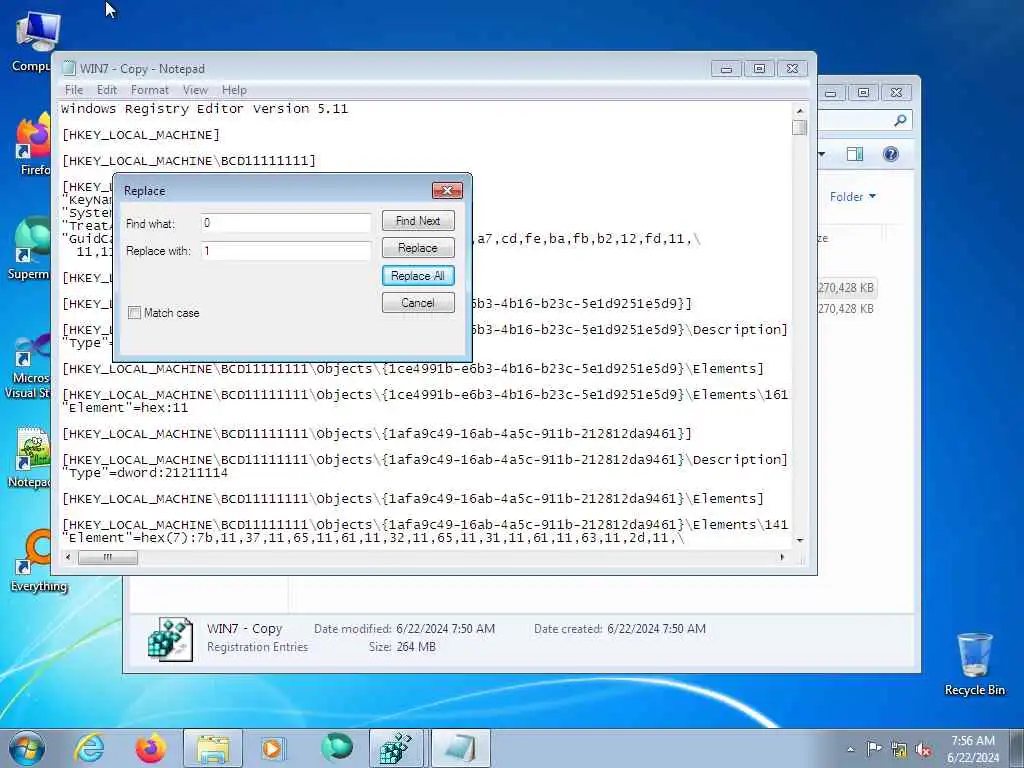Click the "Element"=hex:11 line
Viewport: 1024px width, 768px height.
125,408
